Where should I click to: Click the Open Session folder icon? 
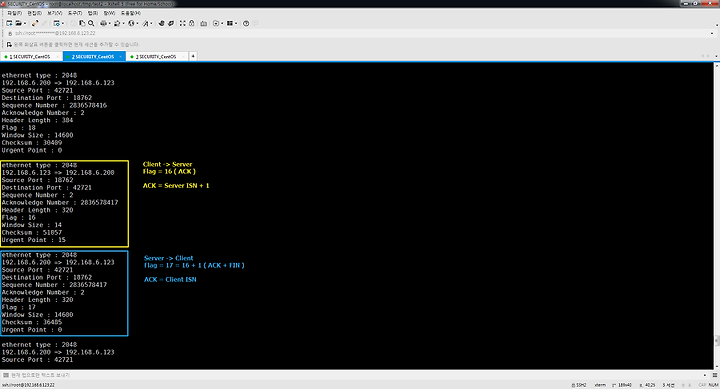click(18, 23)
